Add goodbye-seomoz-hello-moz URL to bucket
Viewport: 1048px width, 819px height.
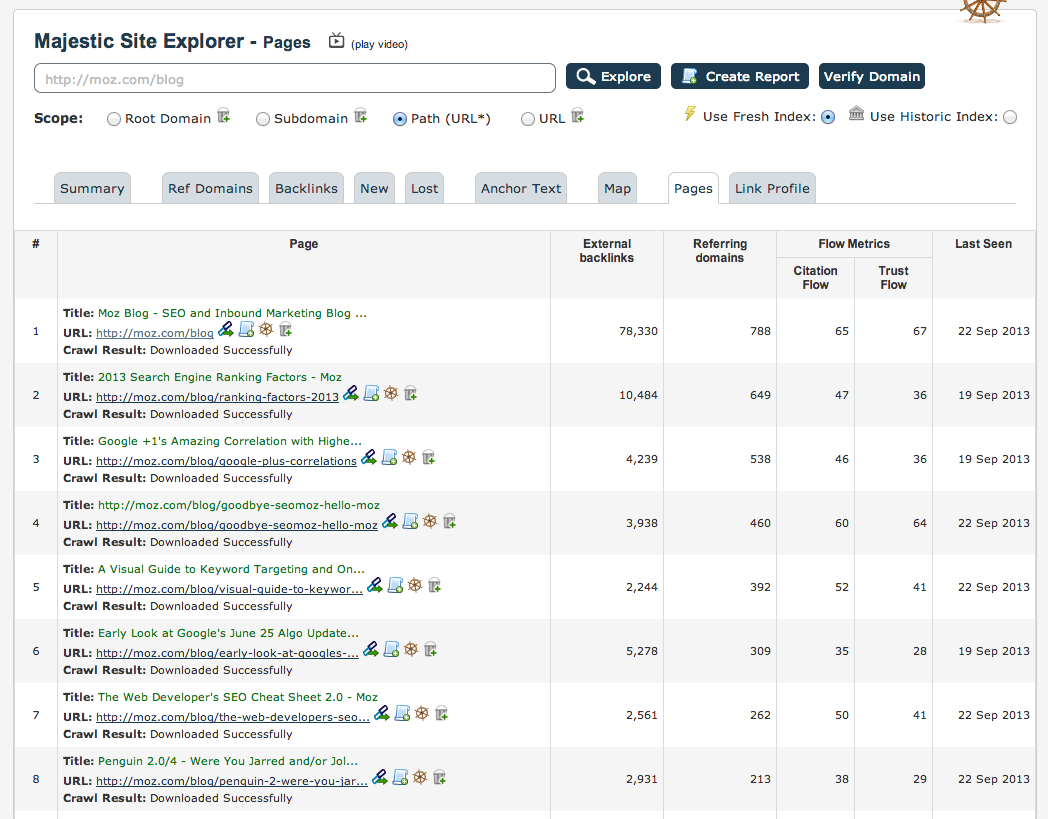(449, 521)
